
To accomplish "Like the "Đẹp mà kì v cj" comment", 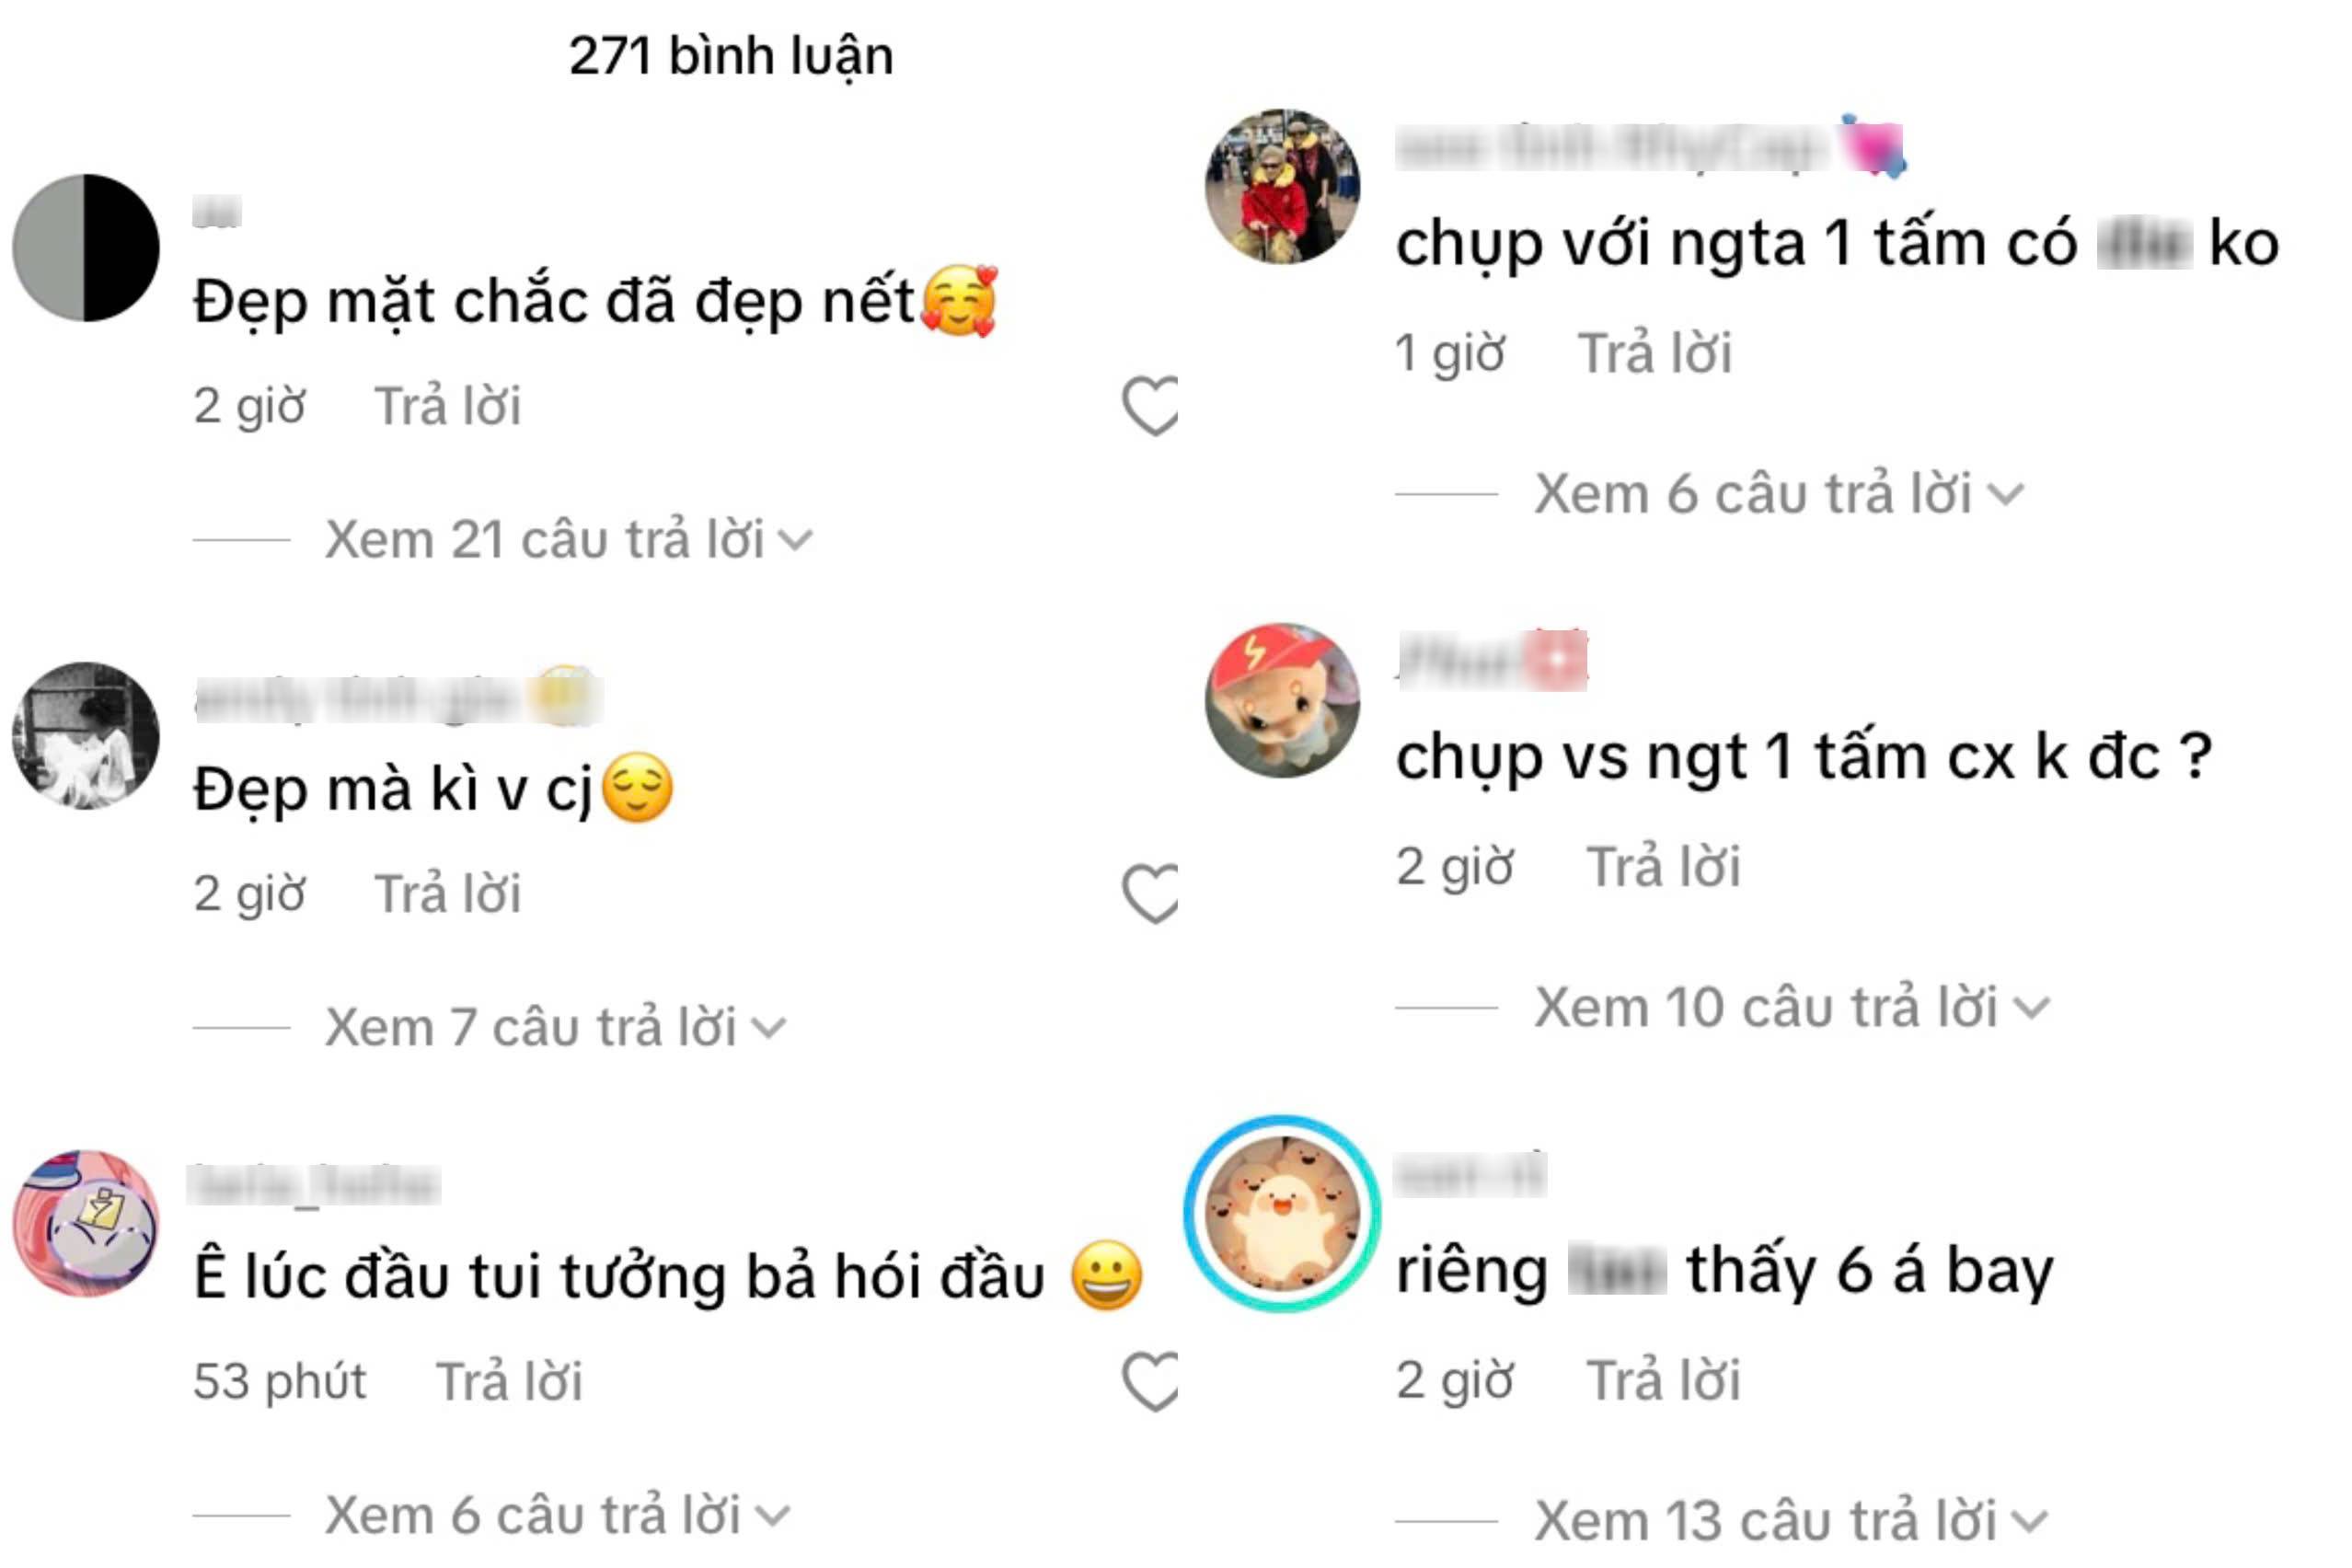I will pyautogui.click(x=1150, y=893).
